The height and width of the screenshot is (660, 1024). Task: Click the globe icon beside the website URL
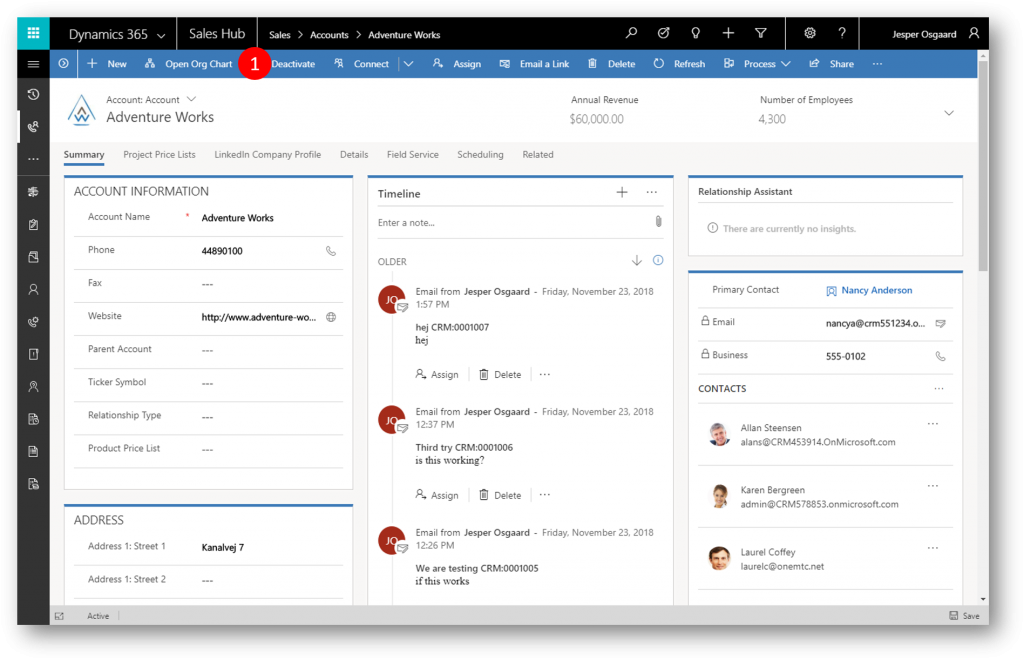click(331, 317)
